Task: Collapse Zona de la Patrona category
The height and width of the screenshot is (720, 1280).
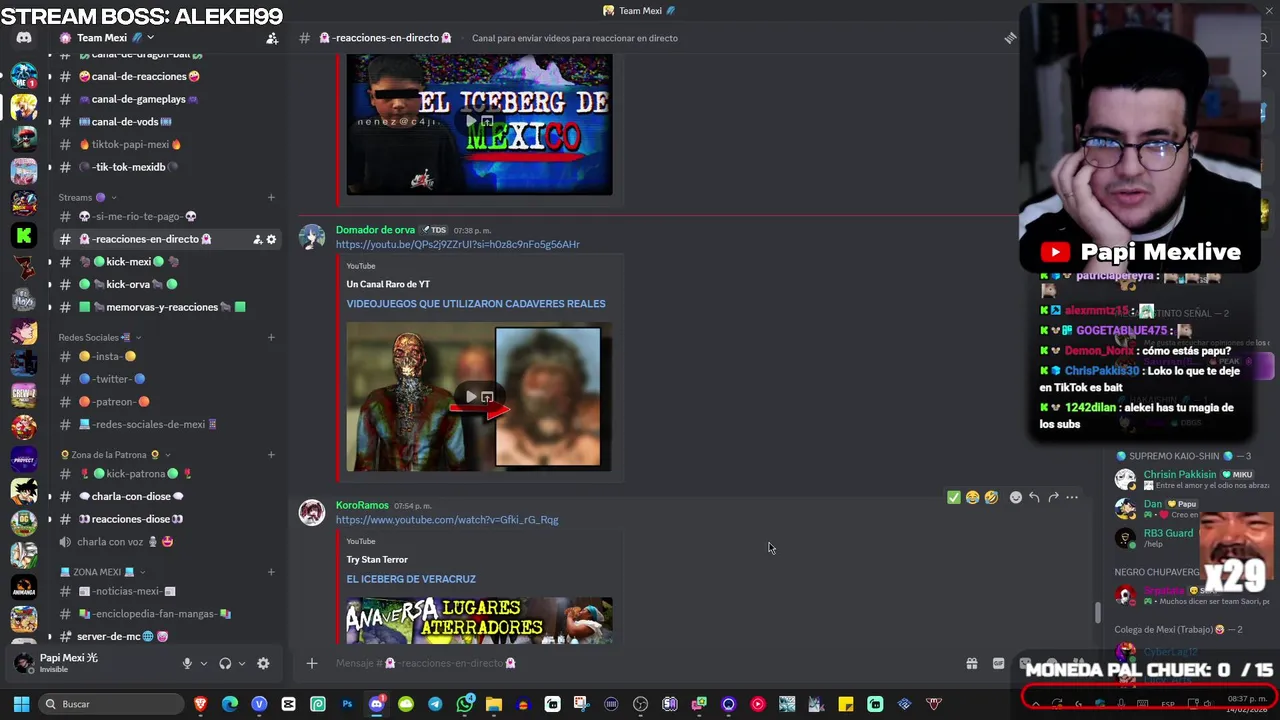Action: pyautogui.click(x=115, y=455)
